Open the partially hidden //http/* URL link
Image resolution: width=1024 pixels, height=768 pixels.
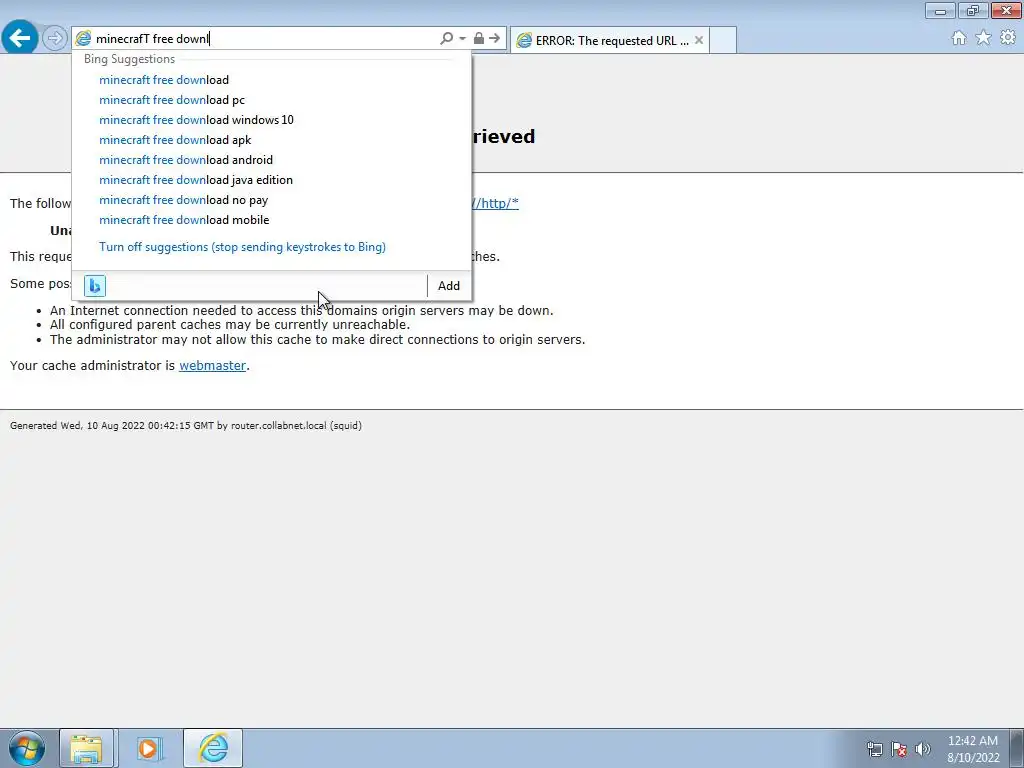495,204
